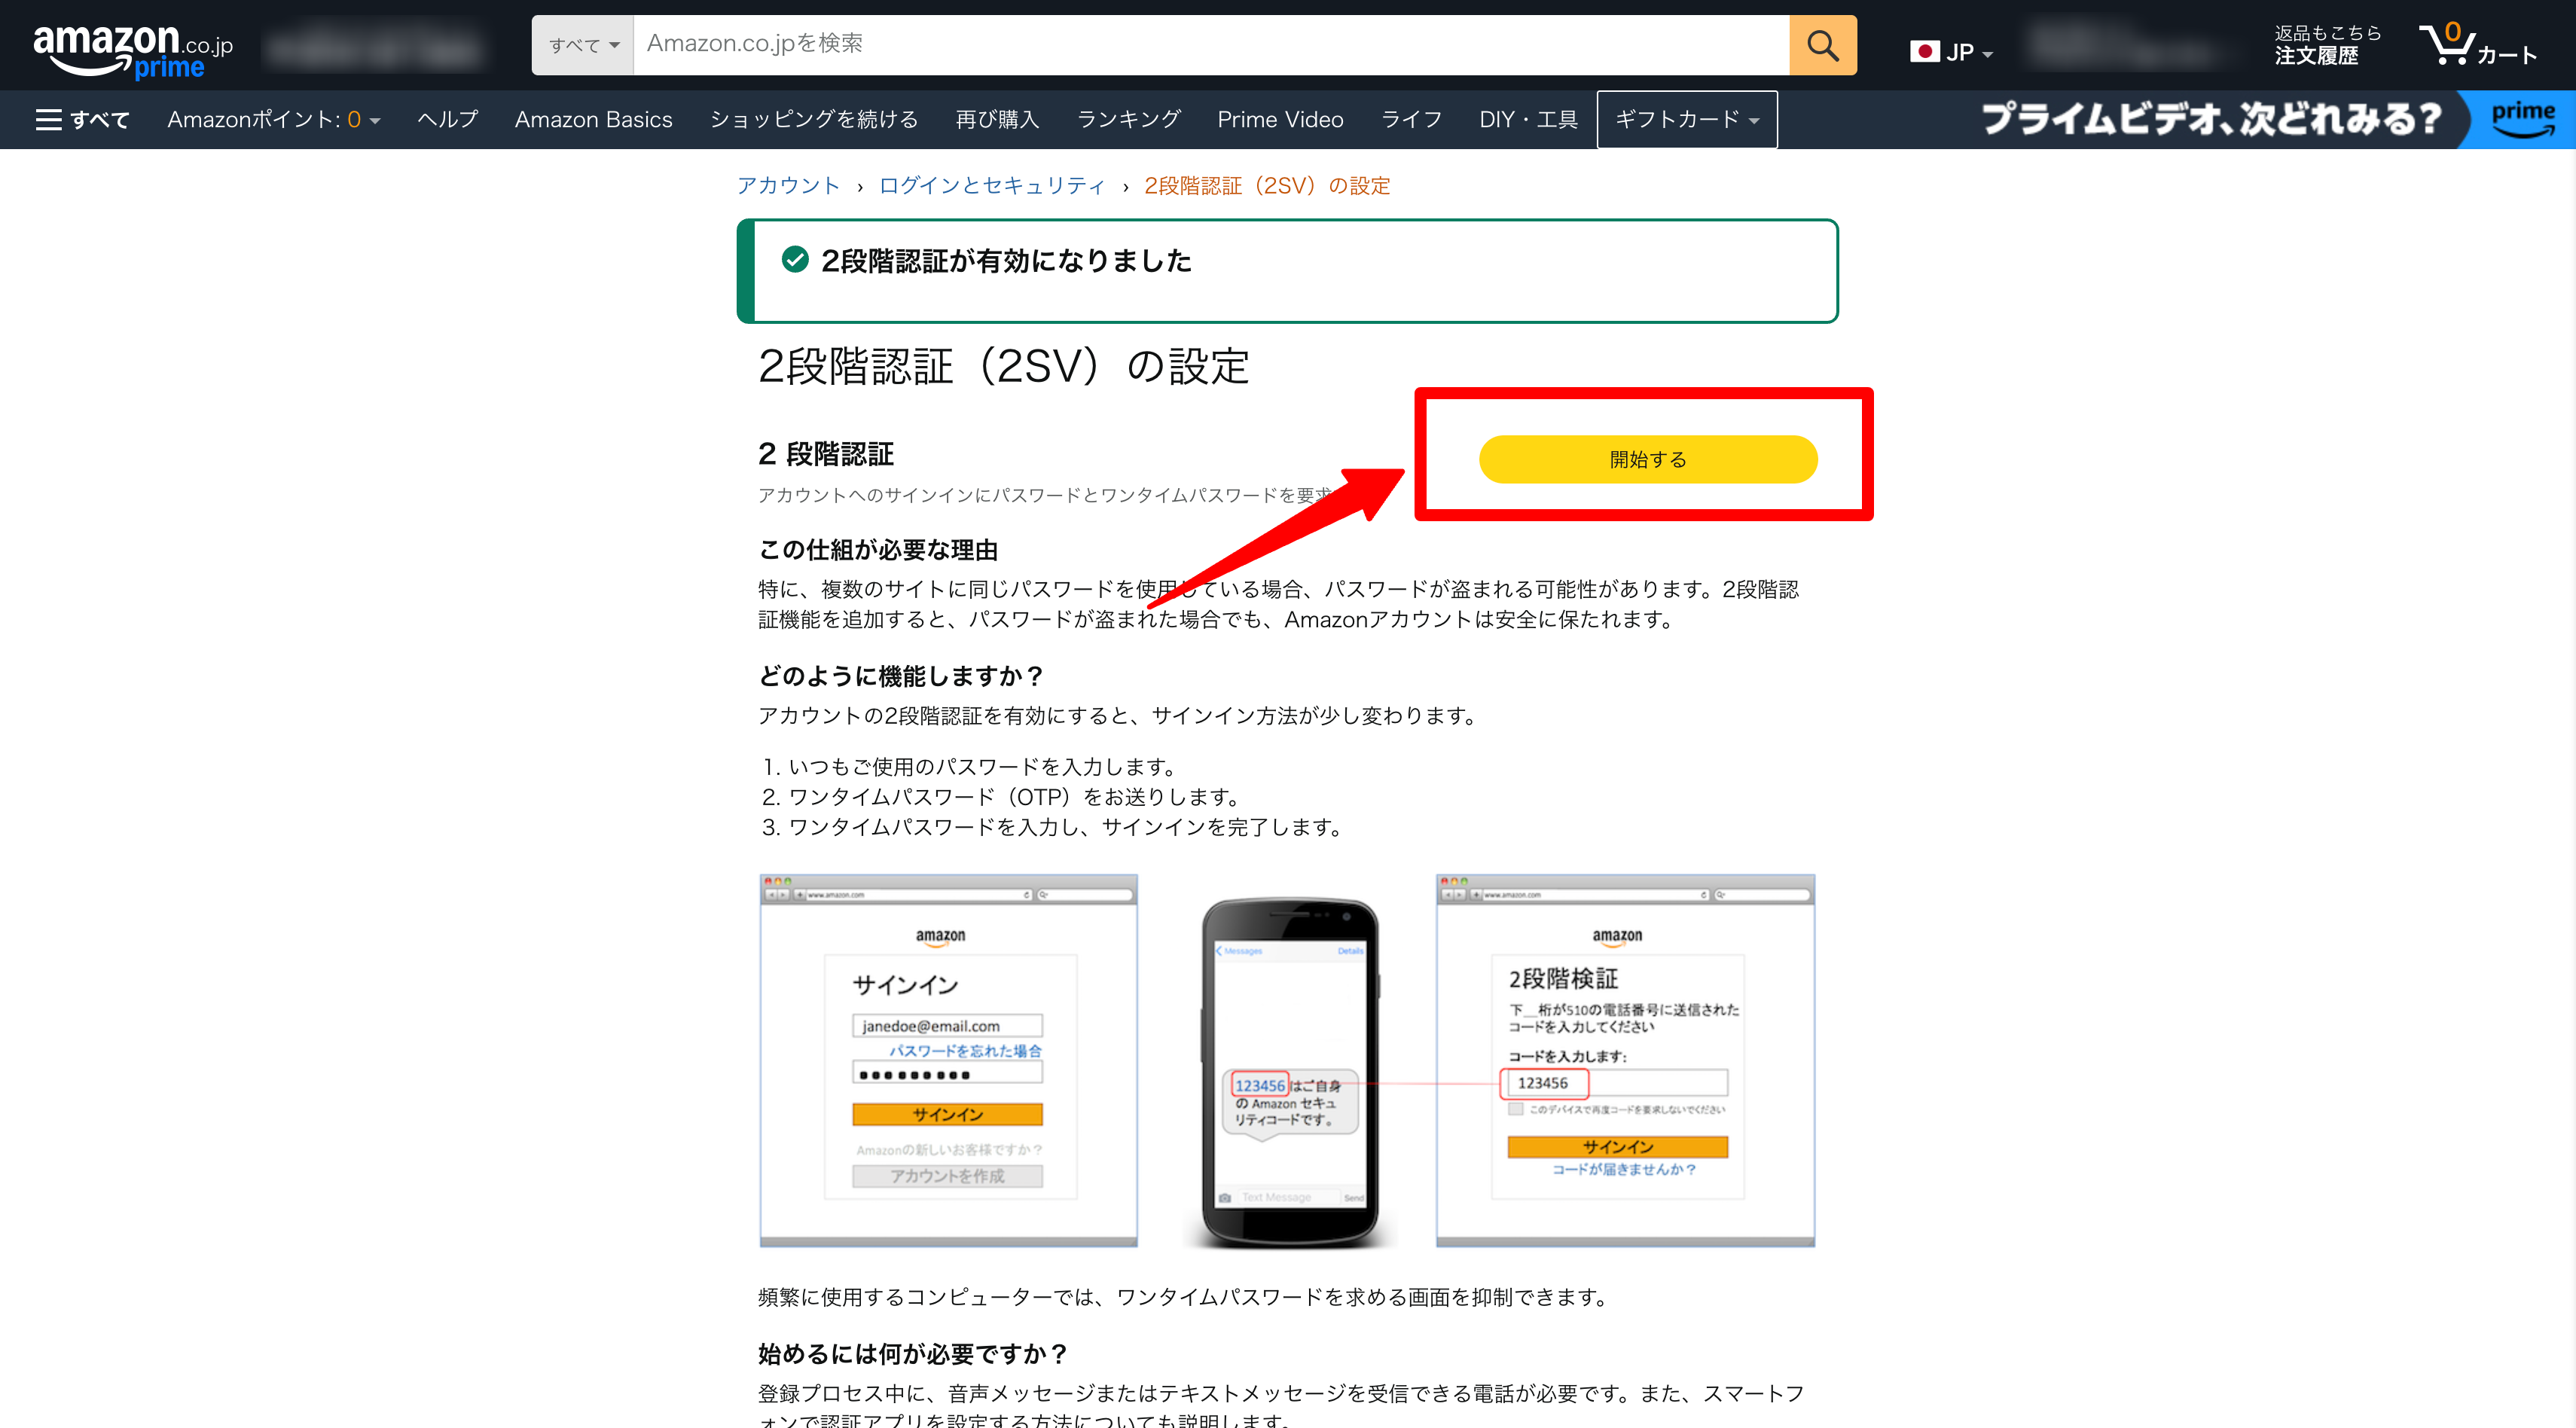Click the 2段階認証（2SV）の設定 page title

click(x=1004, y=366)
